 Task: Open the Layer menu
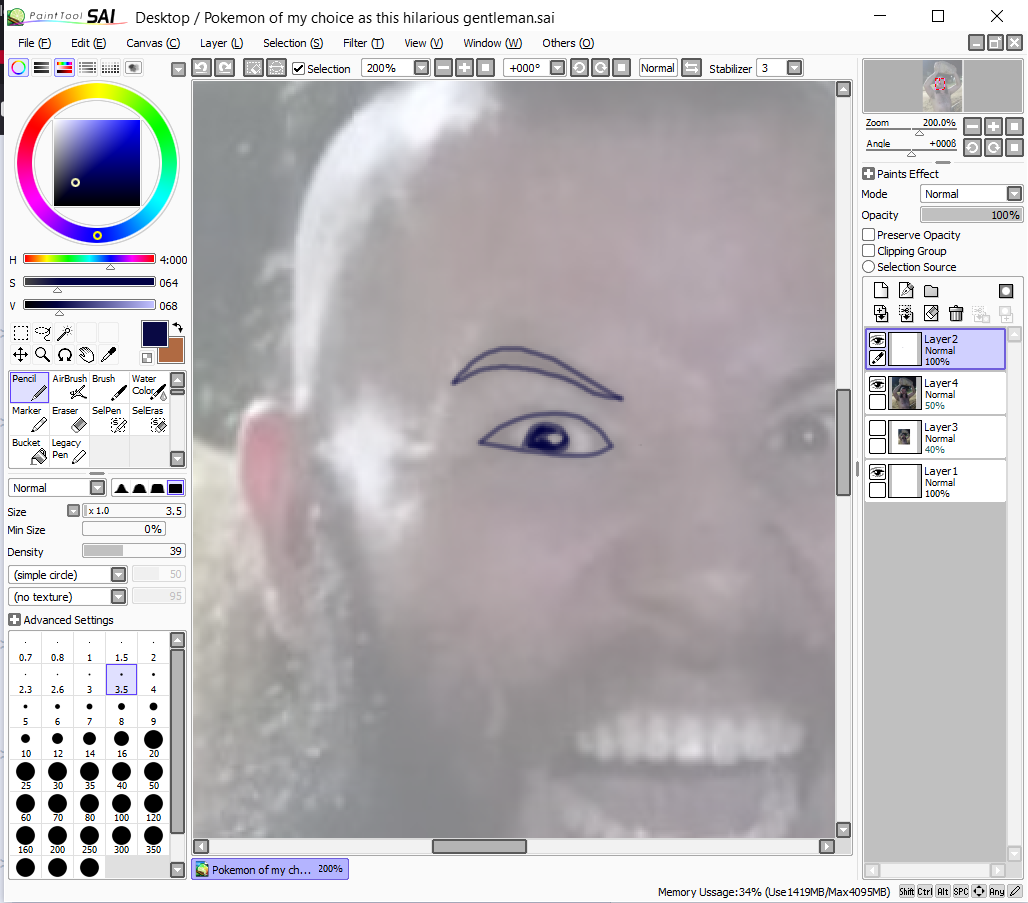click(x=221, y=43)
